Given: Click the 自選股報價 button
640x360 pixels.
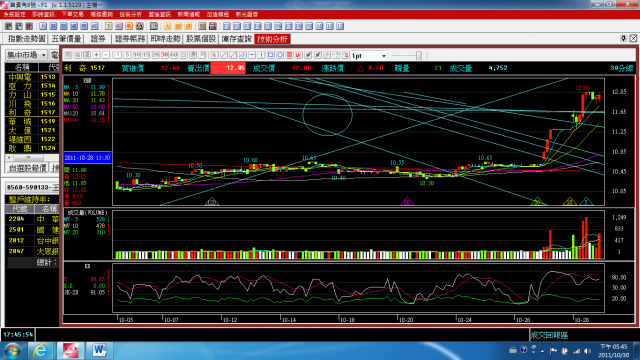Looking at the screenshot, I should pos(27,168).
